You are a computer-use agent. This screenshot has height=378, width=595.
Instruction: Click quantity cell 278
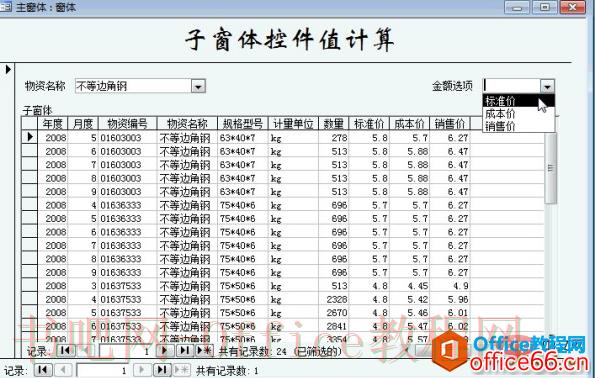tap(334, 137)
